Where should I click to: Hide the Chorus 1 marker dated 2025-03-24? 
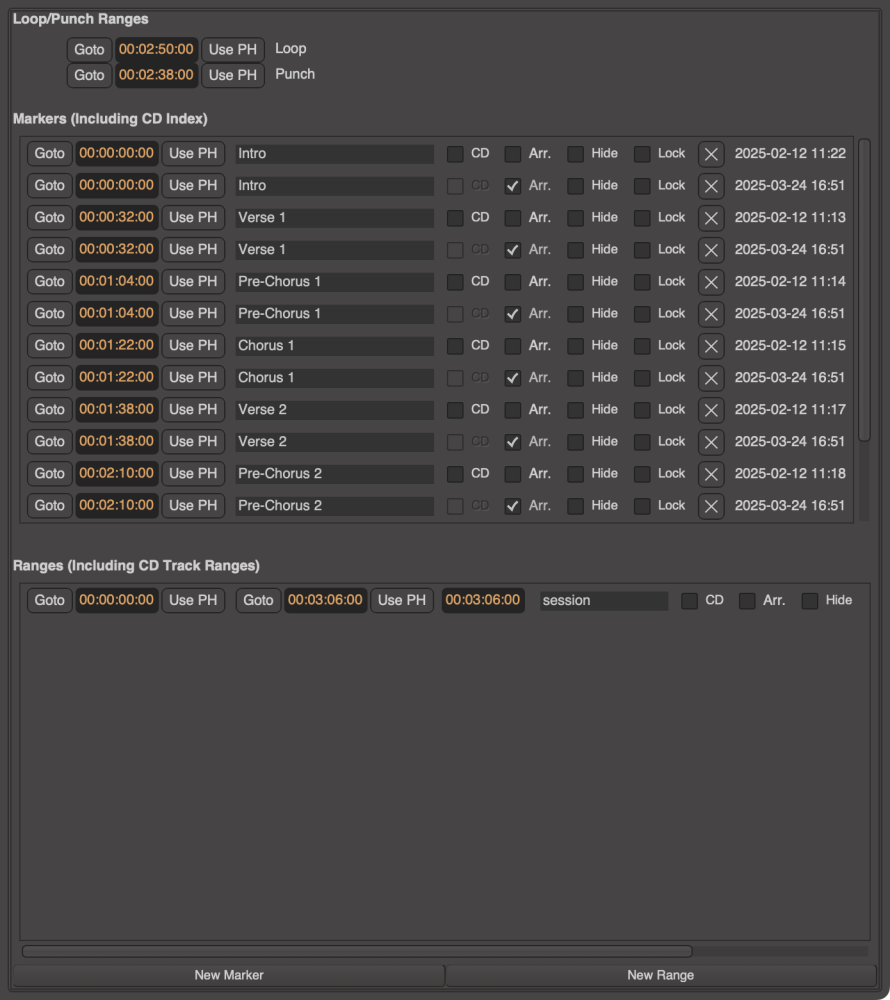[x=576, y=378]
